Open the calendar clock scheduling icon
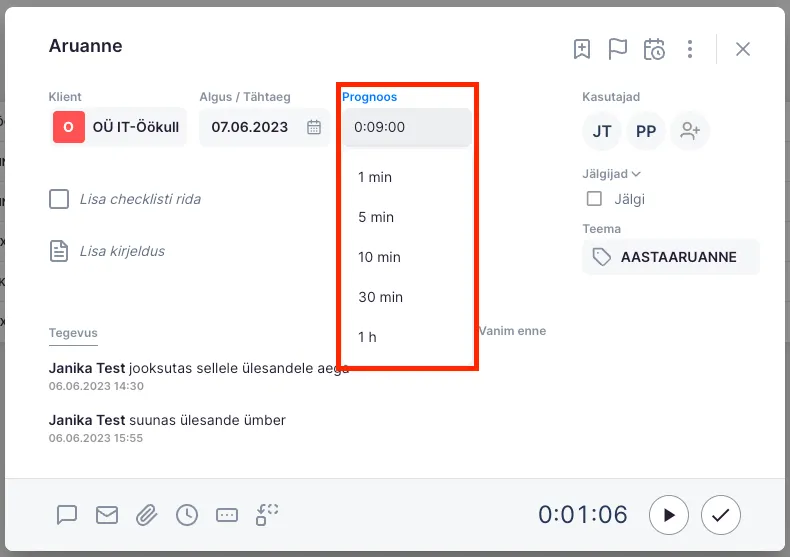Viewport: 790px width, 557px height. coord(654,49)
